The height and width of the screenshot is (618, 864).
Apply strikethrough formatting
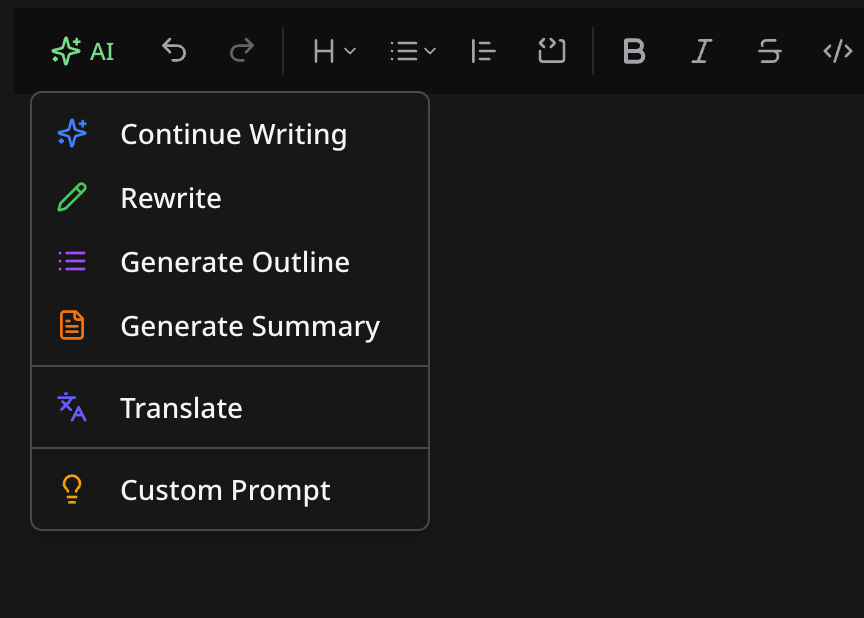point(769,52)
